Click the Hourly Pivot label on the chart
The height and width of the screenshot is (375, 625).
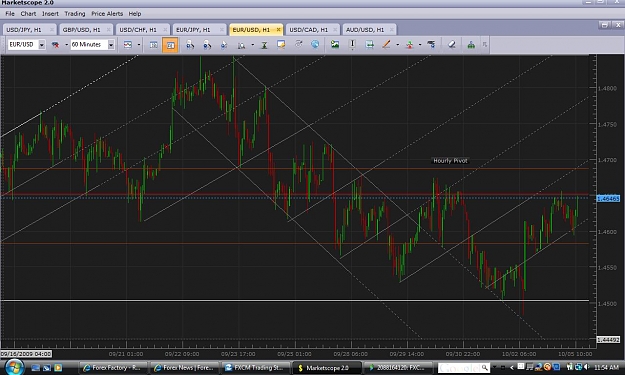point(450,161)
